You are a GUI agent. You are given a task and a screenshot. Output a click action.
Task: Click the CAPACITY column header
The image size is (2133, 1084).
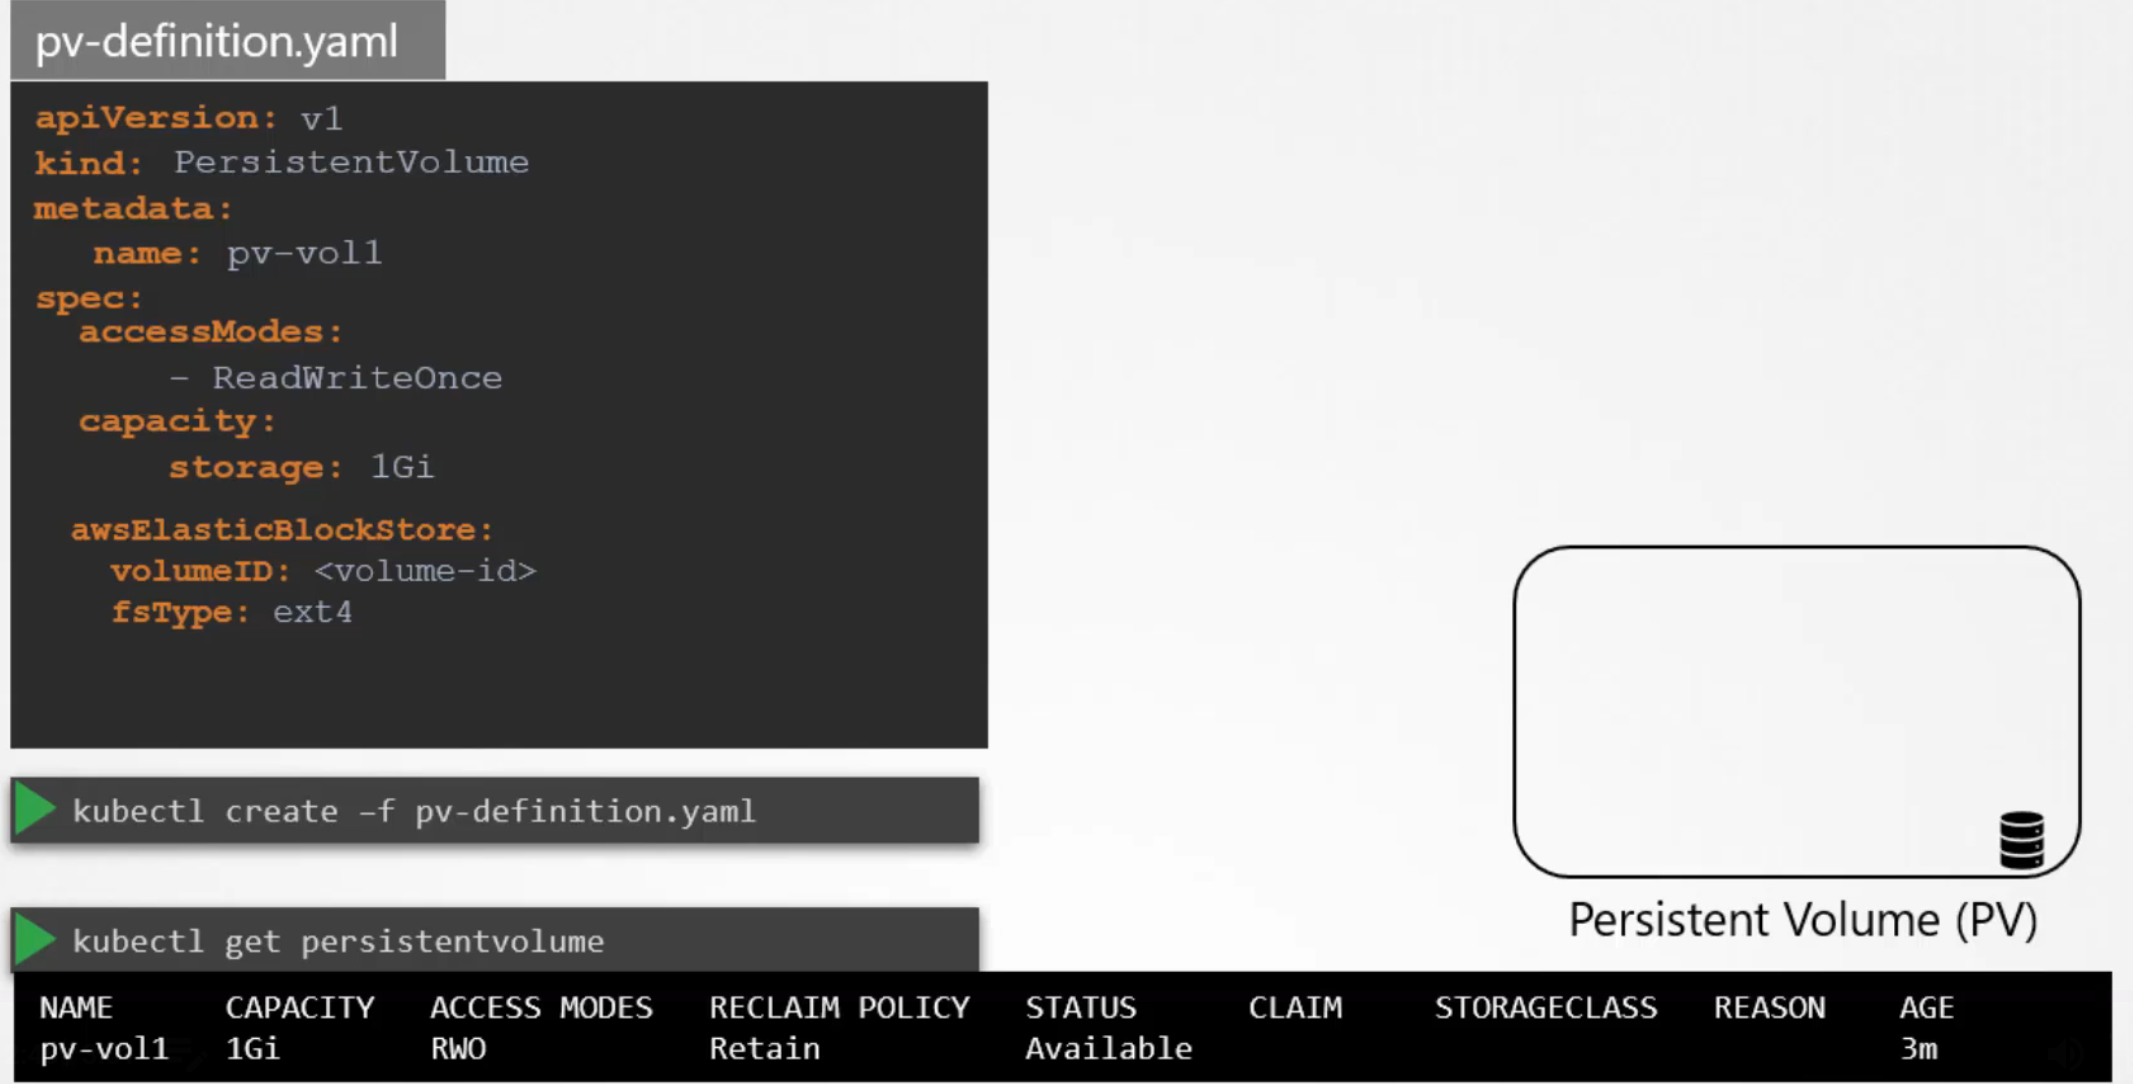300,1007
